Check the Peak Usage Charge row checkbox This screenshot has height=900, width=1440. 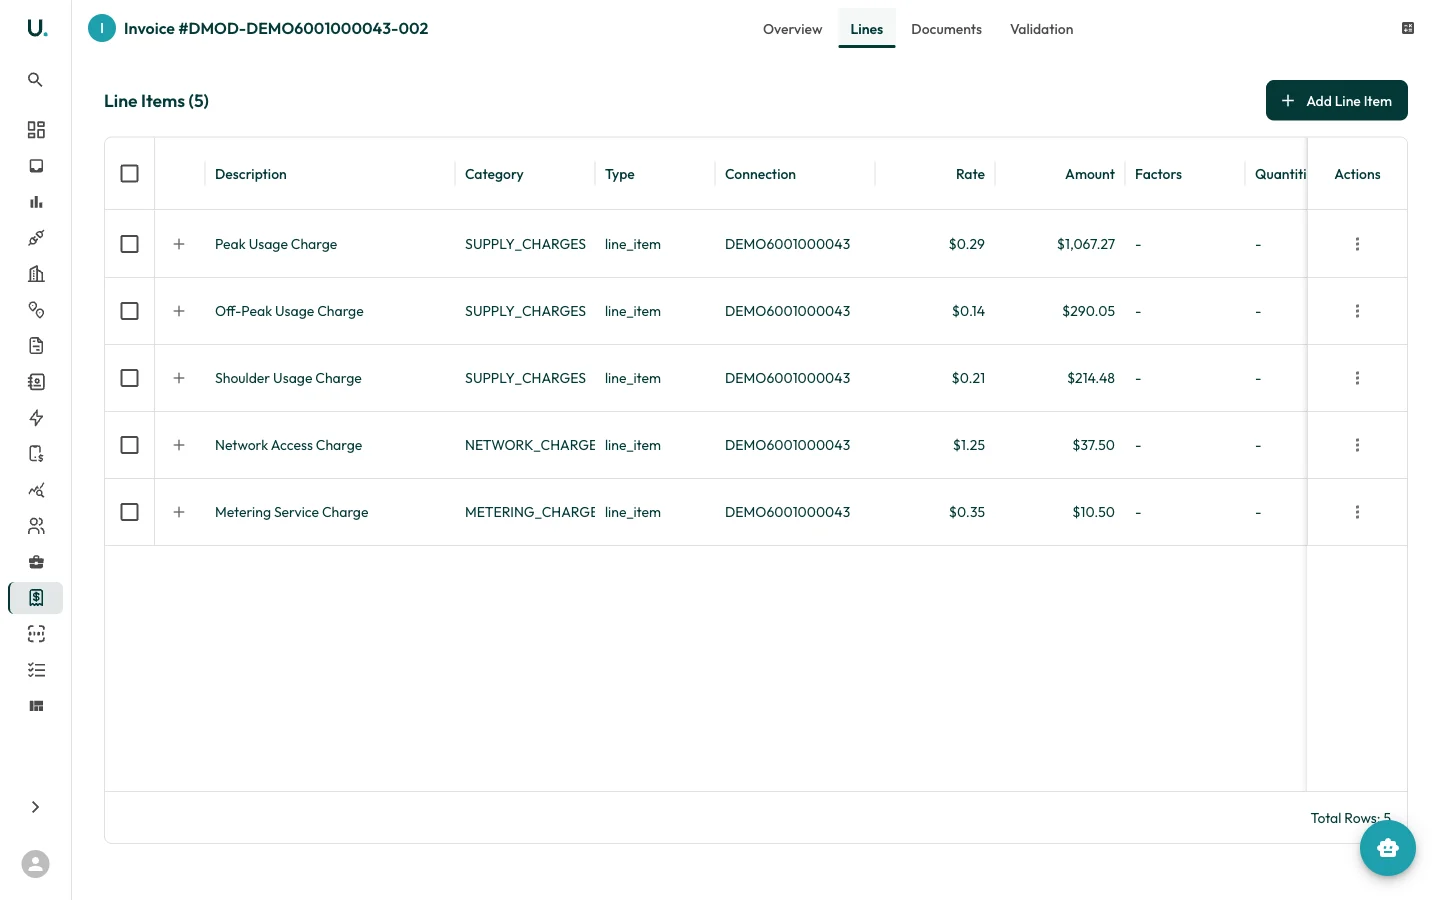[129, 244]
